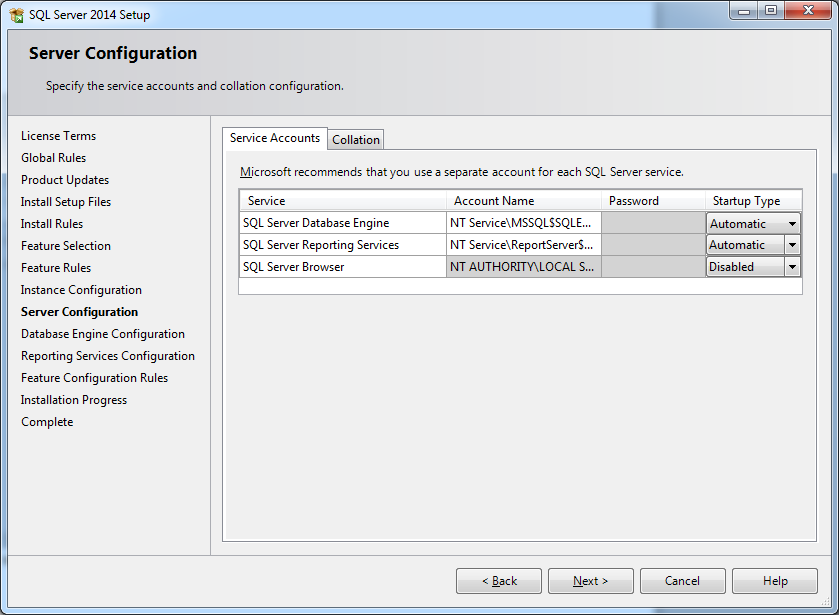
Task: Click Install Rules in the steps list
Action: [52, 224]
